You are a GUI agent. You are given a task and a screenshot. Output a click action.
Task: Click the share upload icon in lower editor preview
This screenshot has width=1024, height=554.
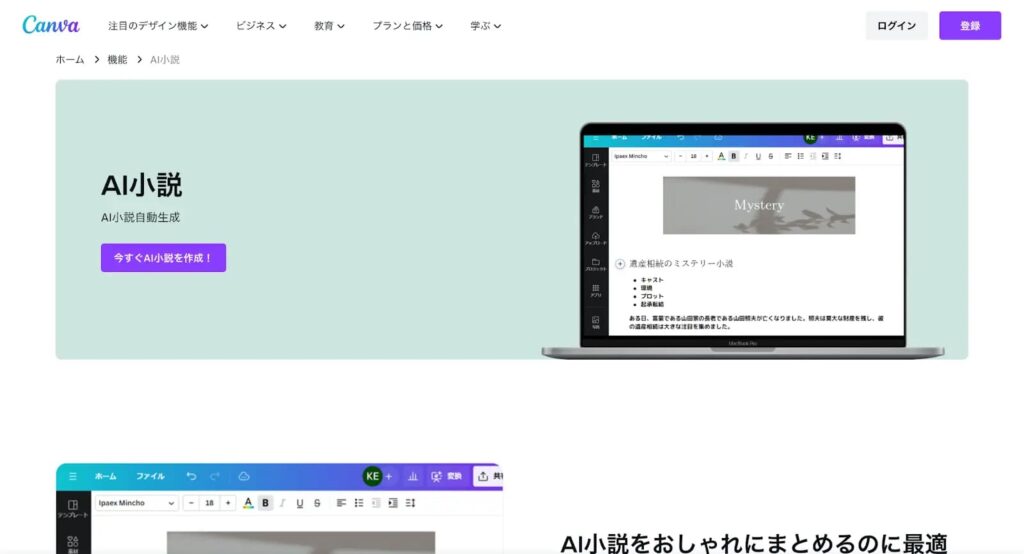point(483,476)
